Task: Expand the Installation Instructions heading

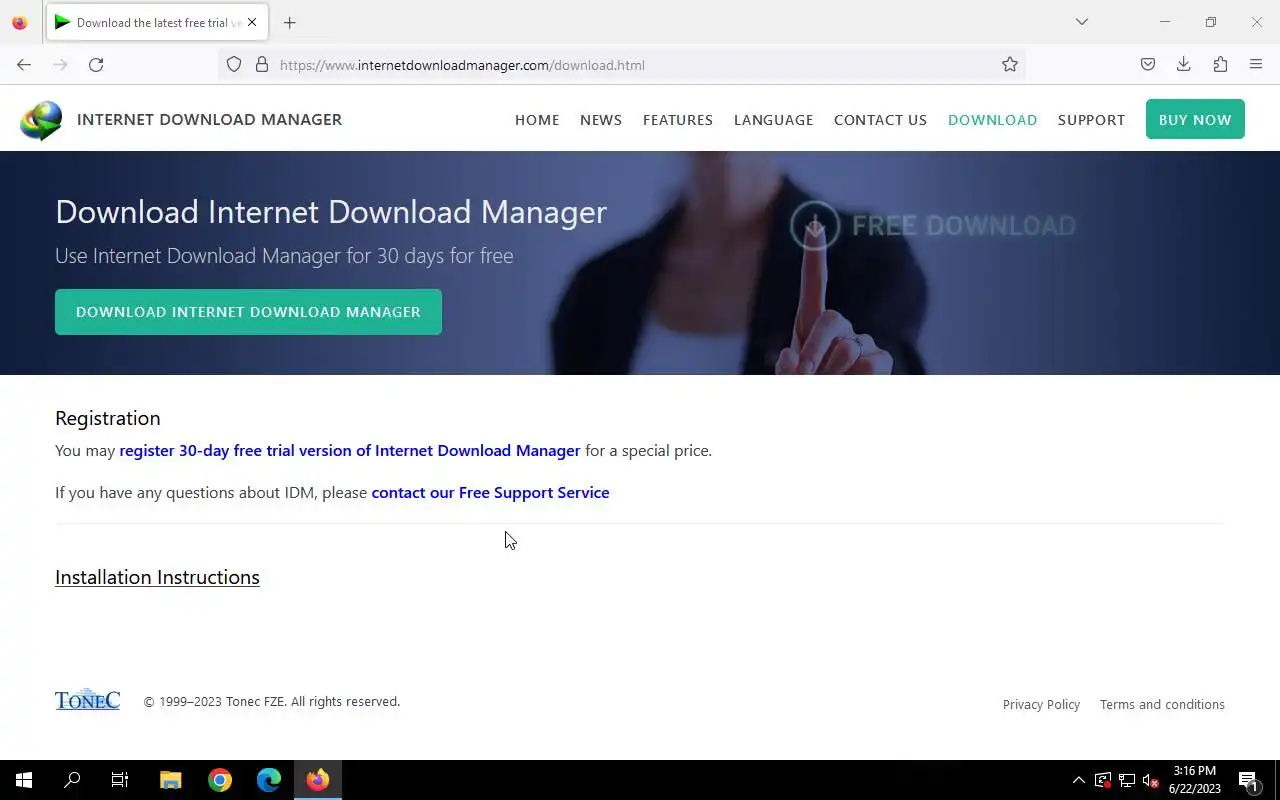Action: pos(157,577)
